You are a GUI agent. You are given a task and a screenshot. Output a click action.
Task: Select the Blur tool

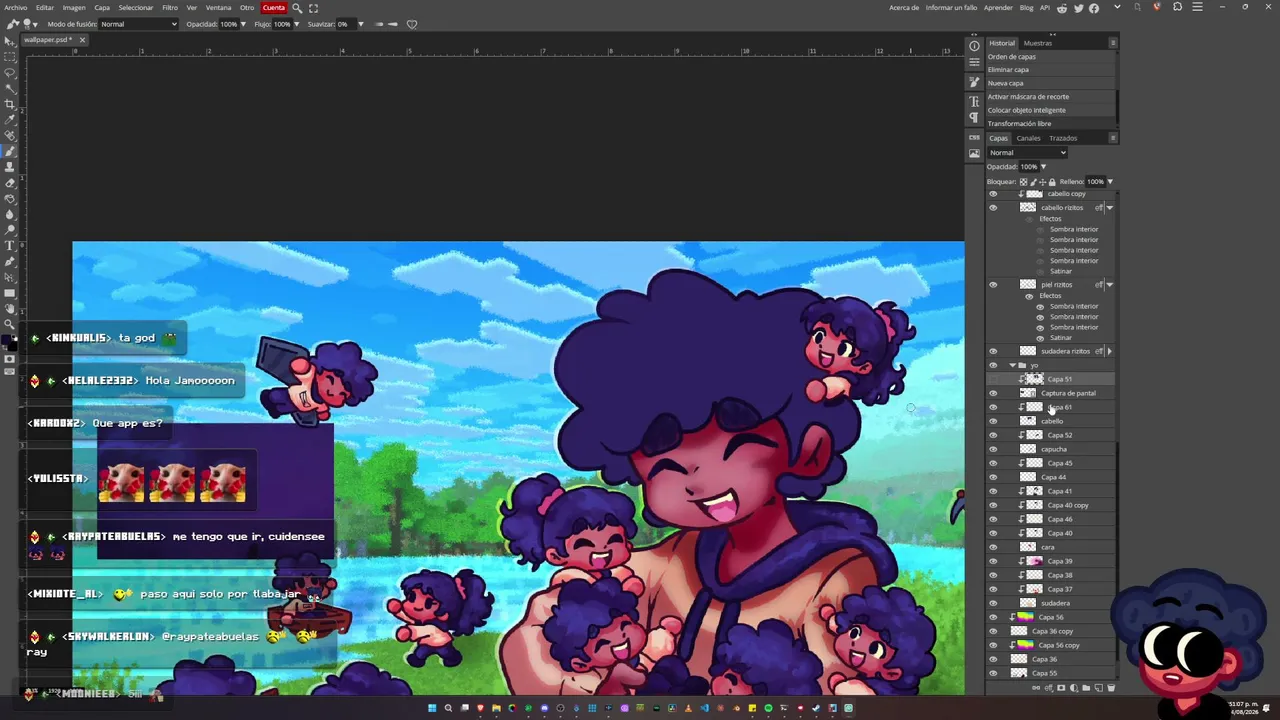coord(10,214)
